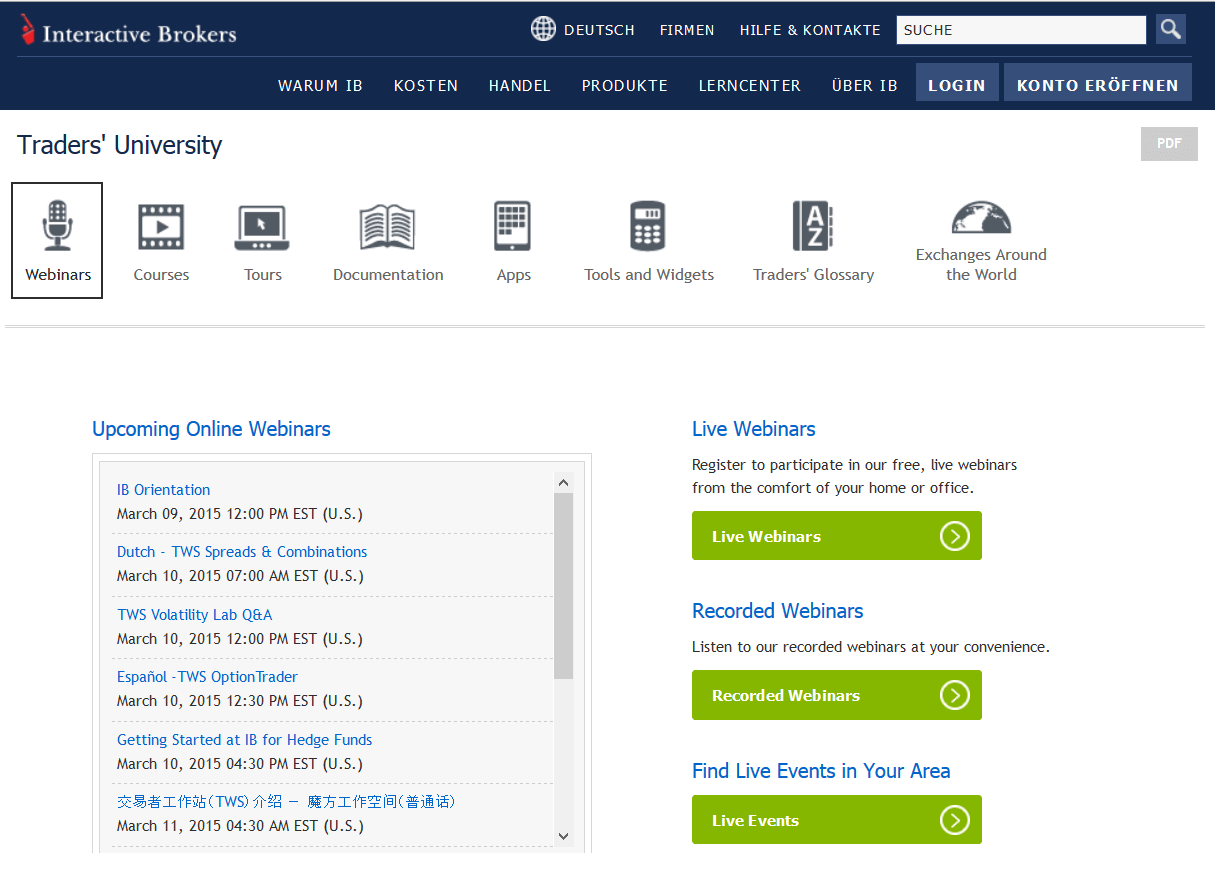The height and width of the screenshot is (888, 1220).
Task: Click the arrow circle on Recorded Webinars button
Action: pyautogui.click(x=955, y=695)
